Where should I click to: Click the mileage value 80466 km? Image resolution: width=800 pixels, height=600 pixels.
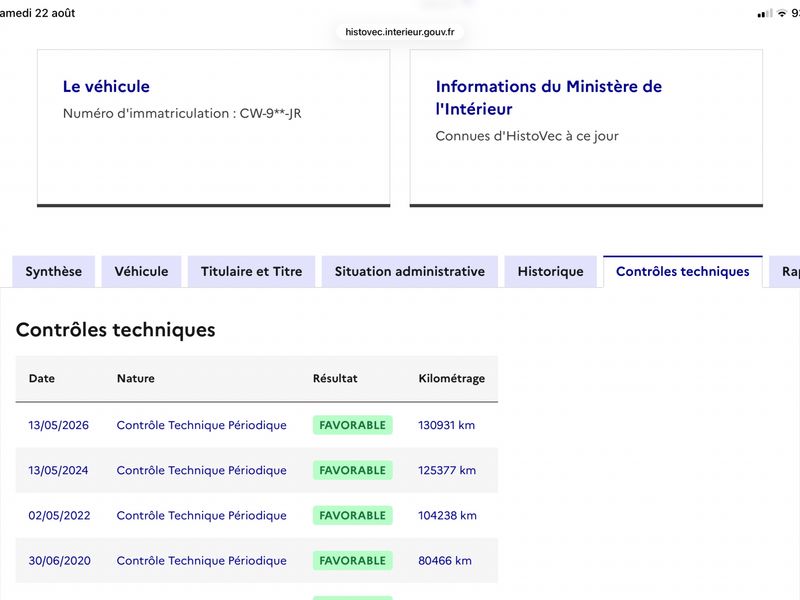click(445, 560)
